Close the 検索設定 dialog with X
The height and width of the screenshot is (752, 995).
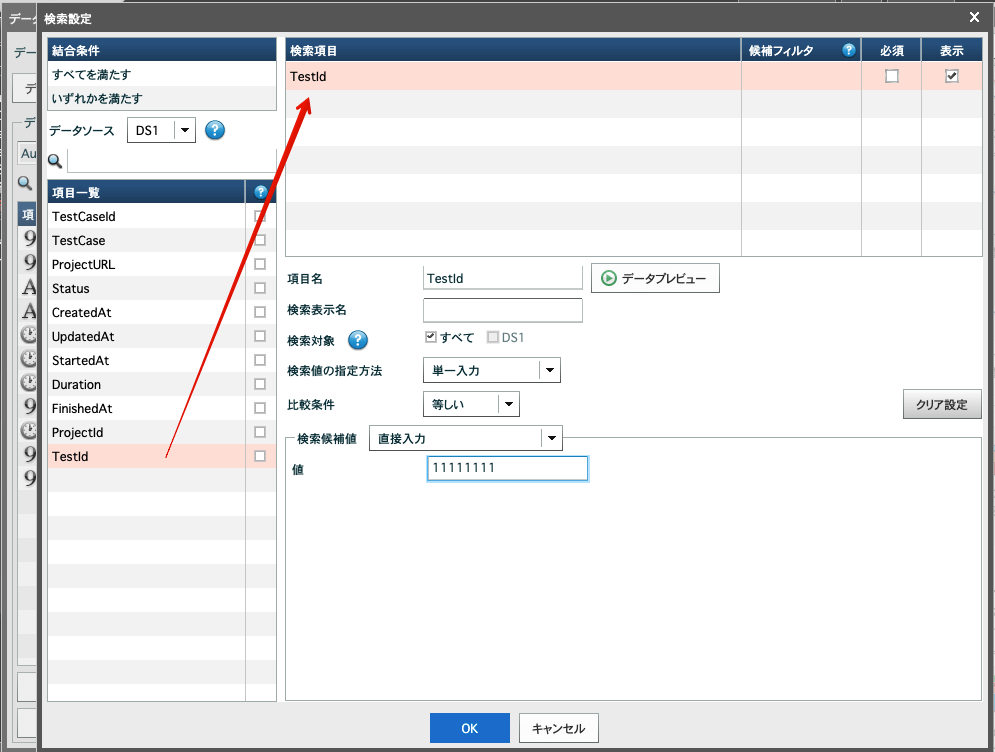pyautogui.click(x=975, y=17)
